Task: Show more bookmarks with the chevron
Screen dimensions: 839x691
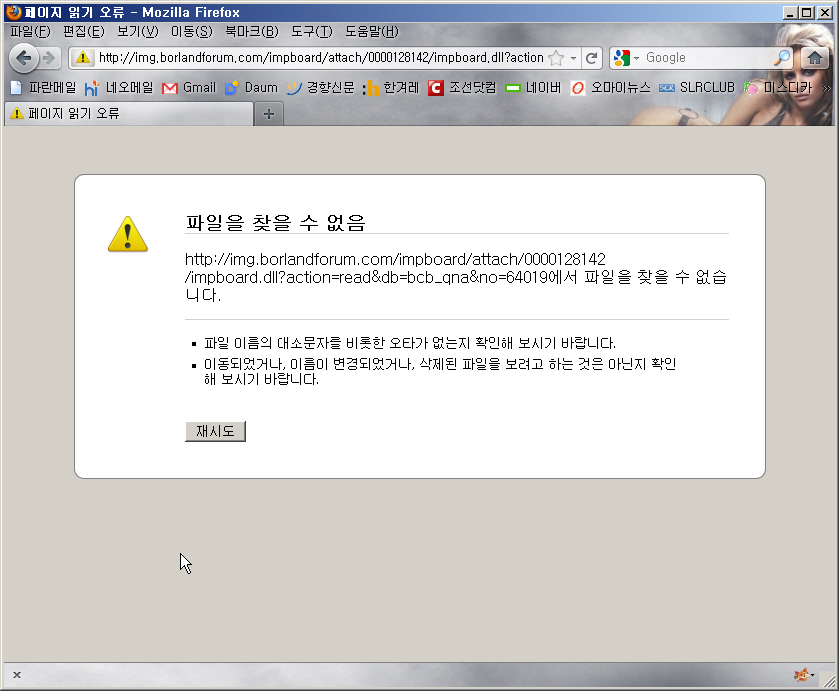Action: pos(826,88)
